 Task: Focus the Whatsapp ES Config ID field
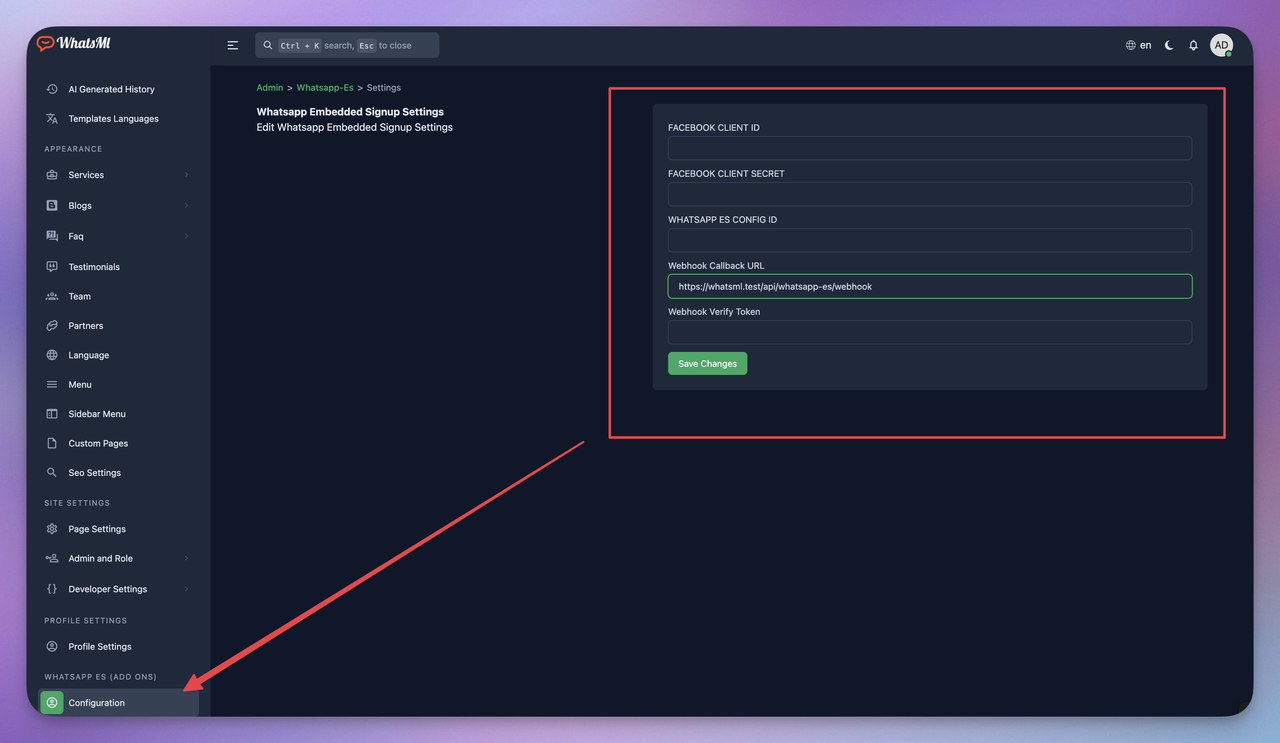point(930,240)
